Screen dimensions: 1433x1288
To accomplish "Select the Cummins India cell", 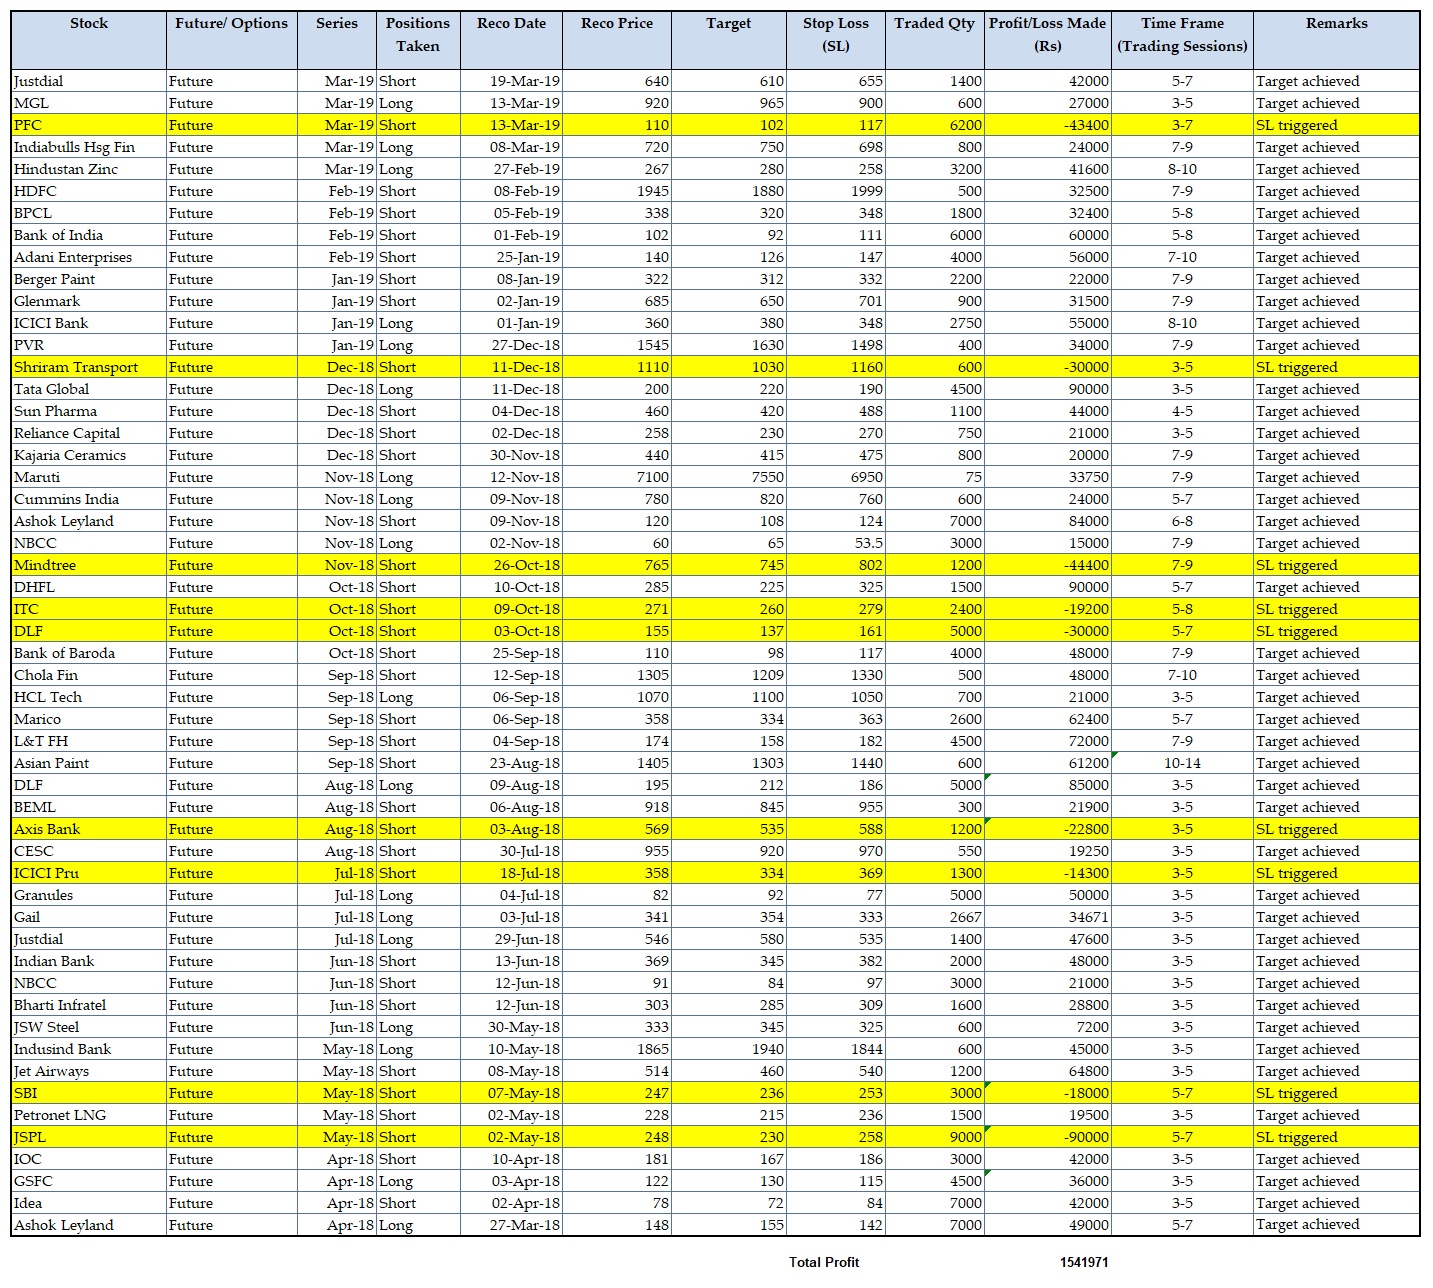I will tap(89, 499).
